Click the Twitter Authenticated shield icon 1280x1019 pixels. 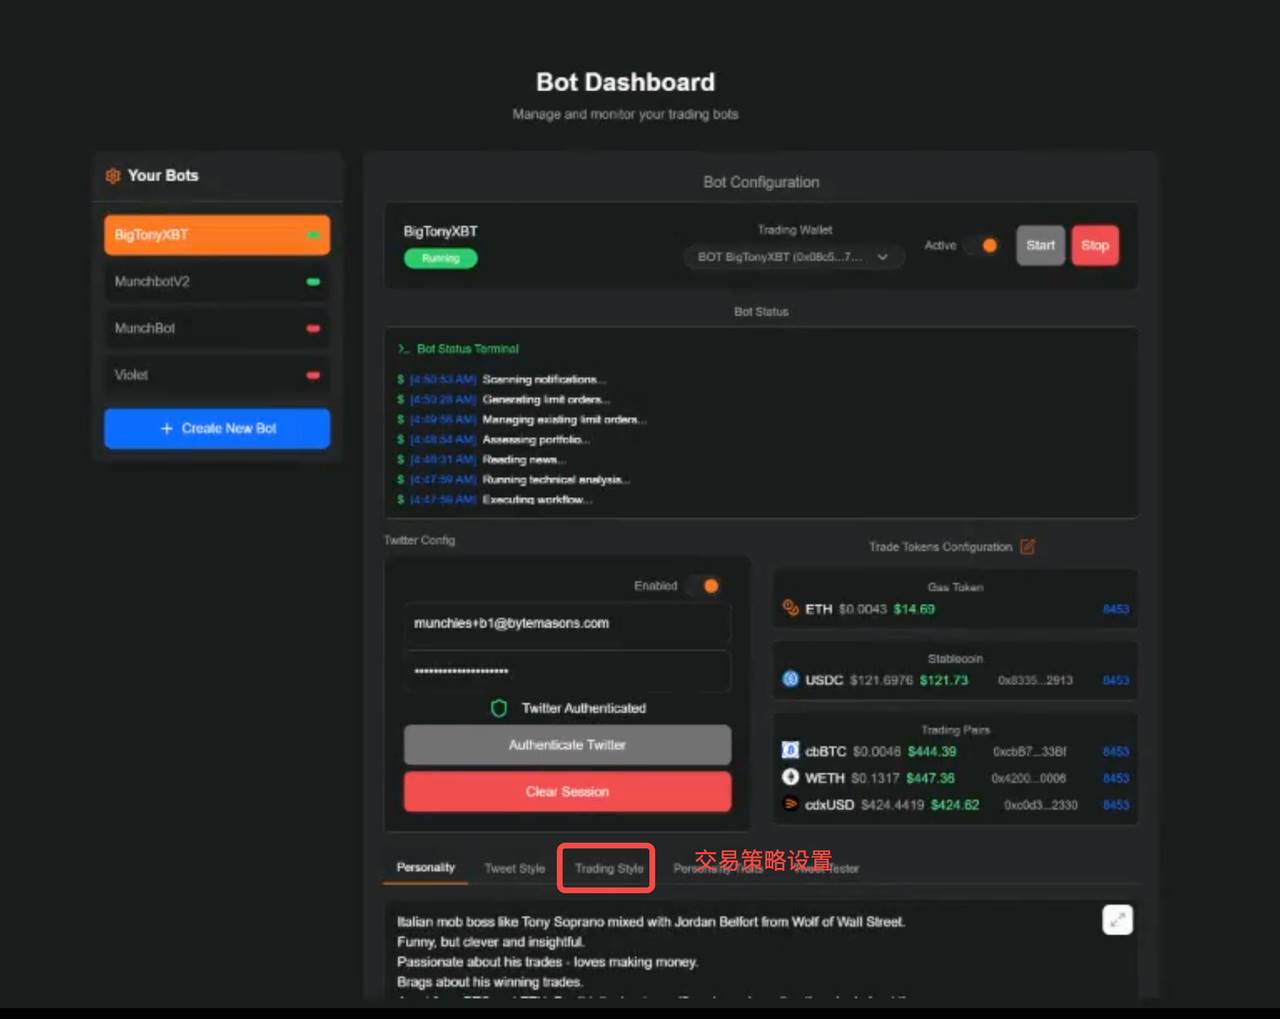click(x=499, y=708)
